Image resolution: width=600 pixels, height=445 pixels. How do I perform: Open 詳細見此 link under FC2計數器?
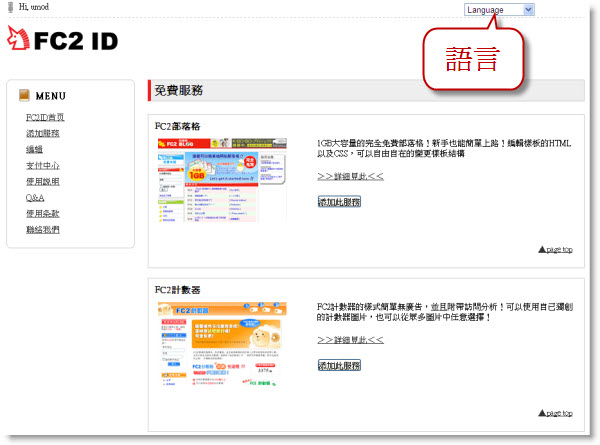pyautogui.click(x=350, y=340)
